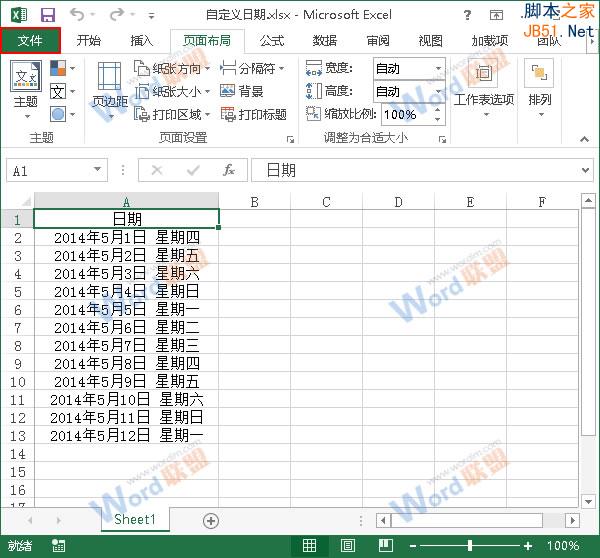Viewport: 600px width, 558px height.
Task: Click the Select All corner triangle
Action: [25, 201]
